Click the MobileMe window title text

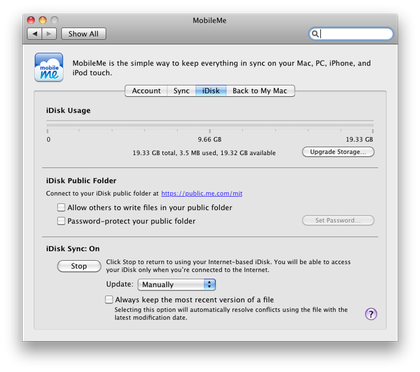pyautogui.click(x=209, y=21)
